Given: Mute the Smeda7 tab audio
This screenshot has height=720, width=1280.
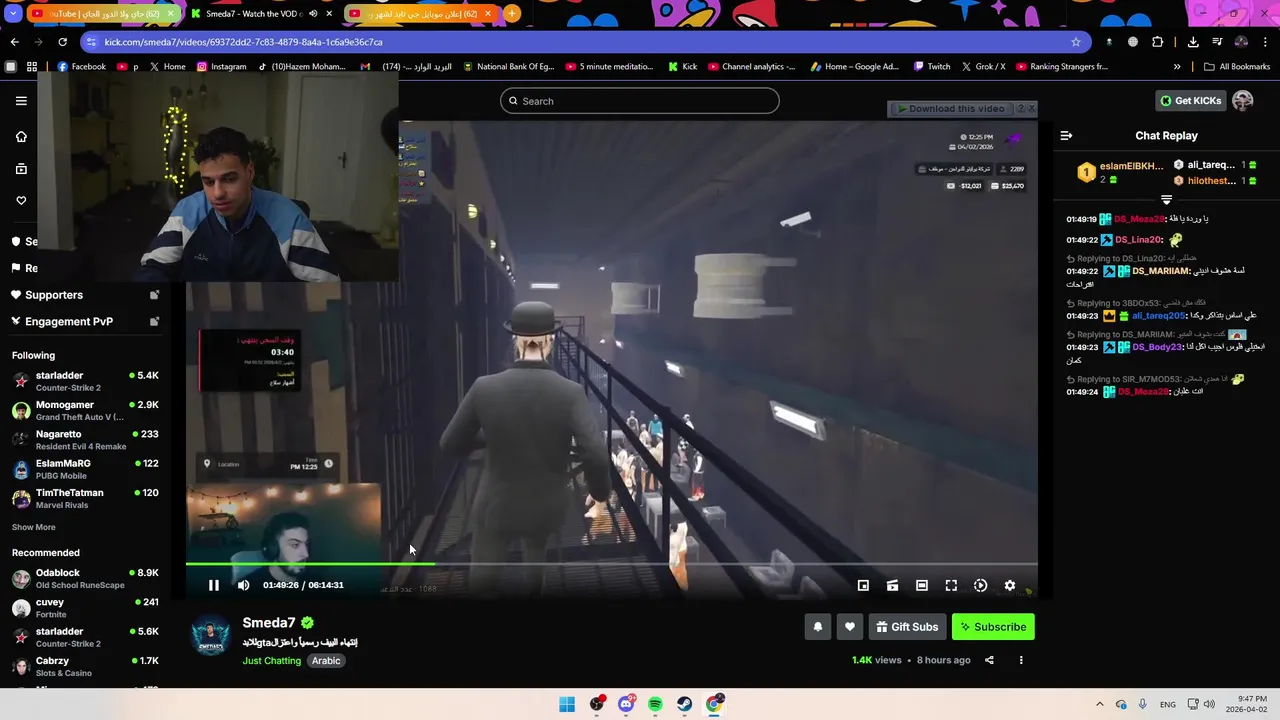Looking at the screenshot, I should point(313,14).
